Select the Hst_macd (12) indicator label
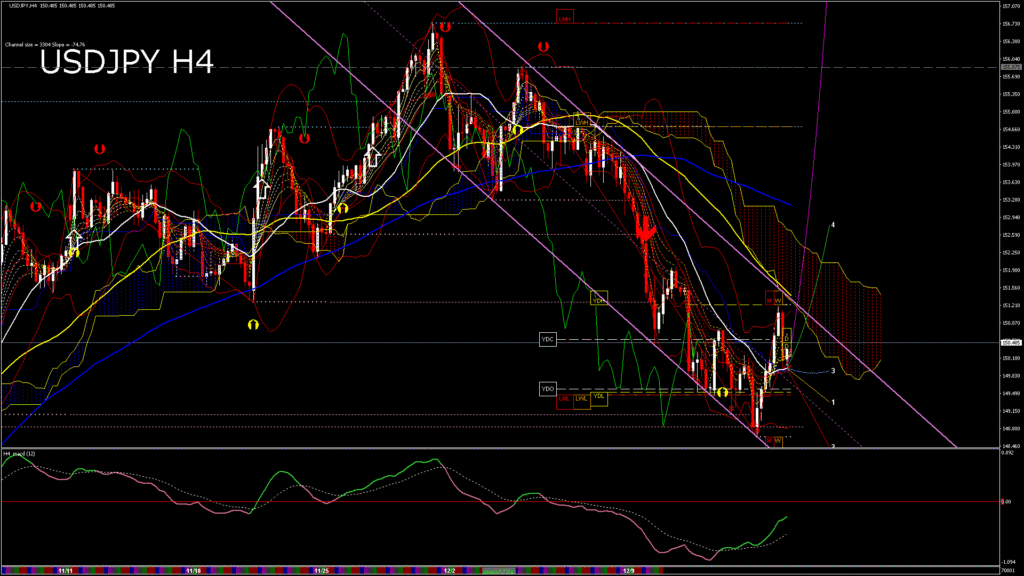The image size is (1024, 576). pyautogui.click(x=20, y=454)
